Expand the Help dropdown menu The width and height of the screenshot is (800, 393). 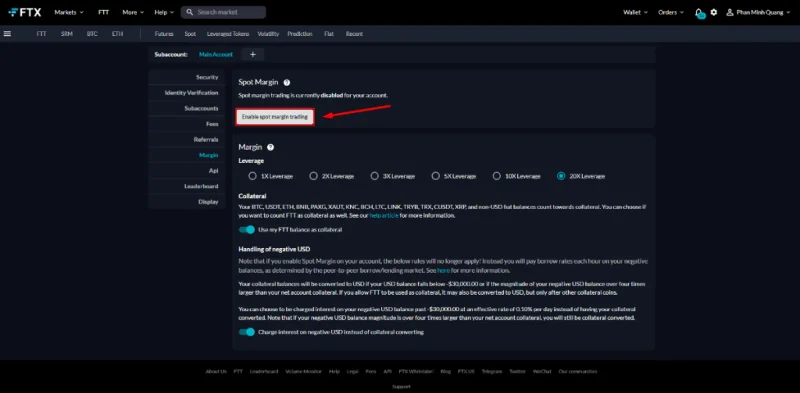[164, 12]
